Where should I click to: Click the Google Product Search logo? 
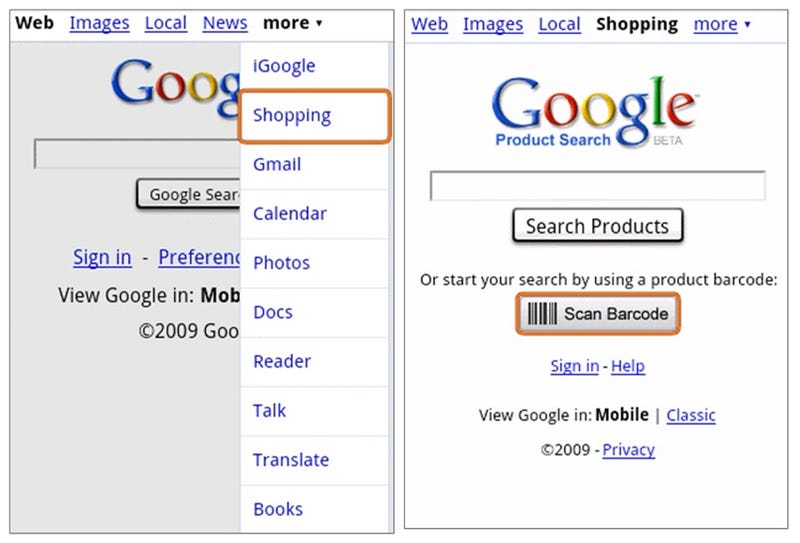595,112
